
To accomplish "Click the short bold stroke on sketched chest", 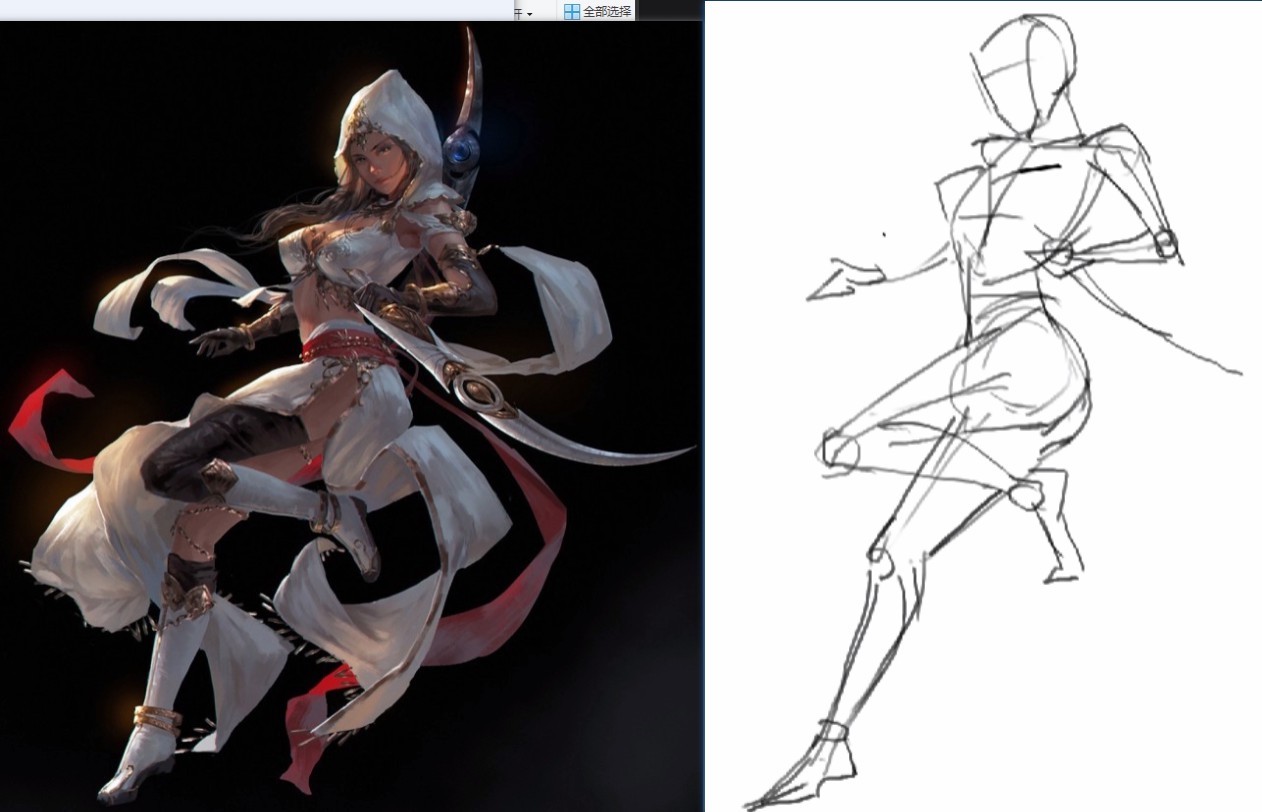I will point(1037,167).
